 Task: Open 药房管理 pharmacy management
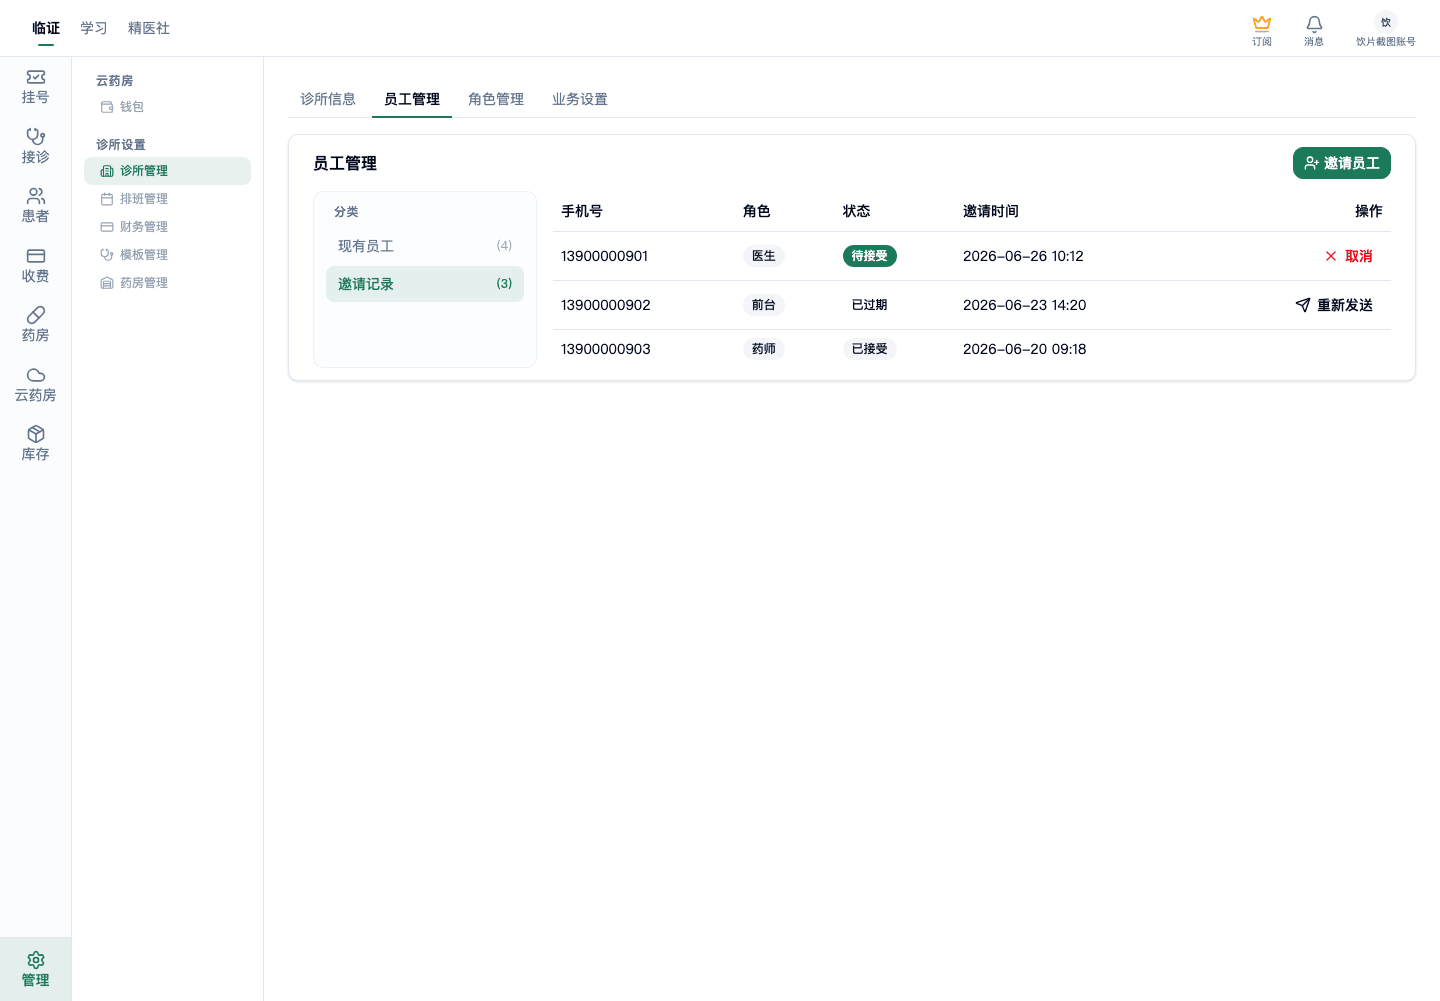click(167, 283)
